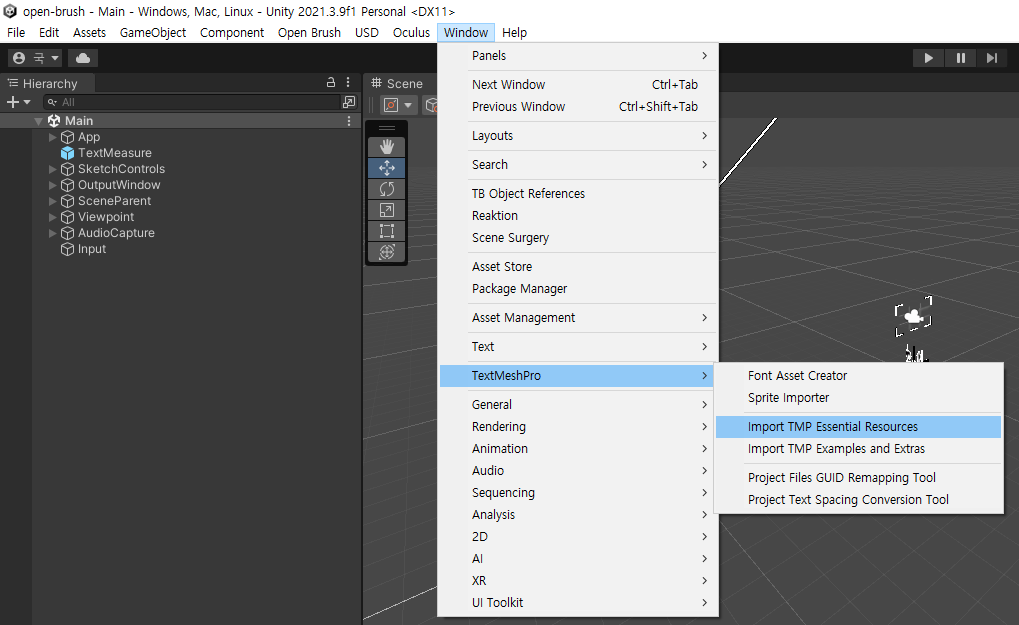This screenshot has height=625, width=1019.
Task: Collapse the Main scene tree
Action: tap(38, 121)
